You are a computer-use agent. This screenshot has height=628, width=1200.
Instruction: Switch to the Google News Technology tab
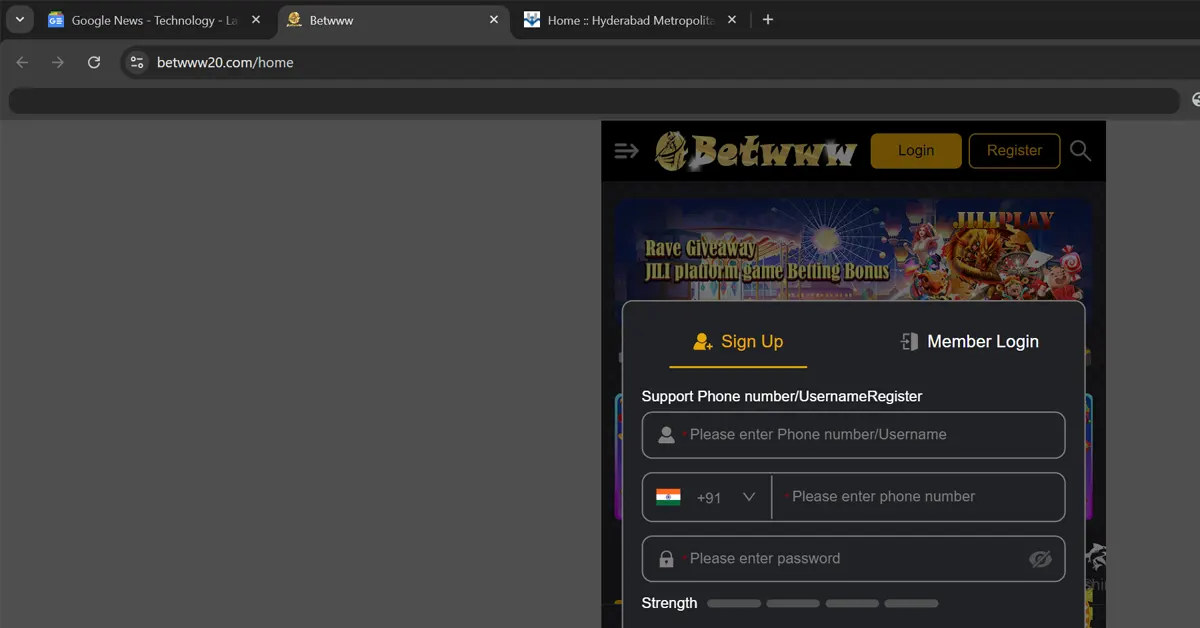[x=155, y=20]
